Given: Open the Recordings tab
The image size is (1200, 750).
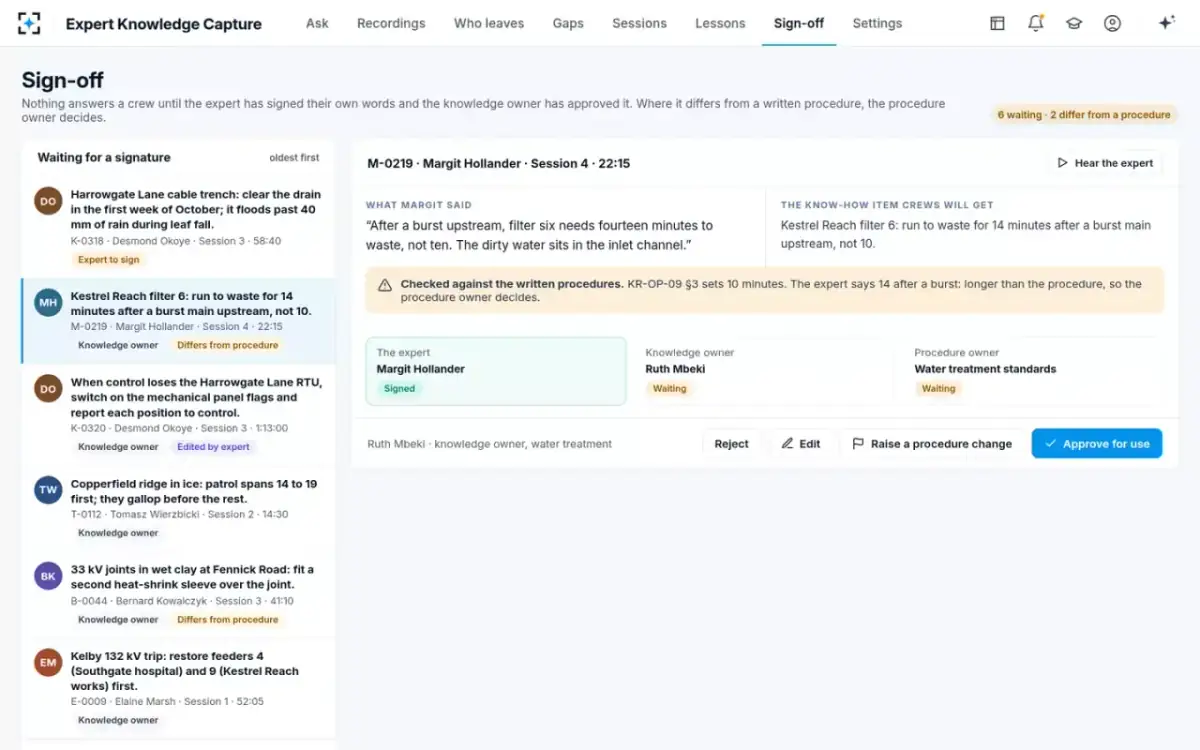Looking at the screenshot, I should click(391, 23).
